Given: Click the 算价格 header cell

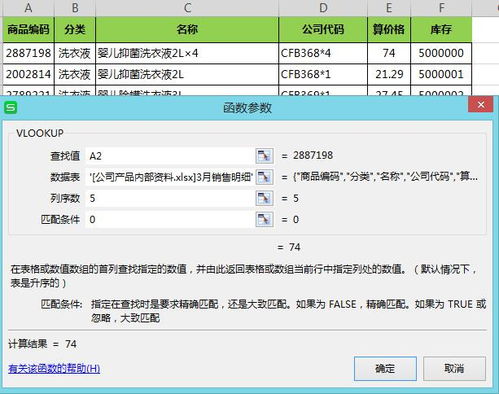Looking at the screenshot, I should (389, 29).
